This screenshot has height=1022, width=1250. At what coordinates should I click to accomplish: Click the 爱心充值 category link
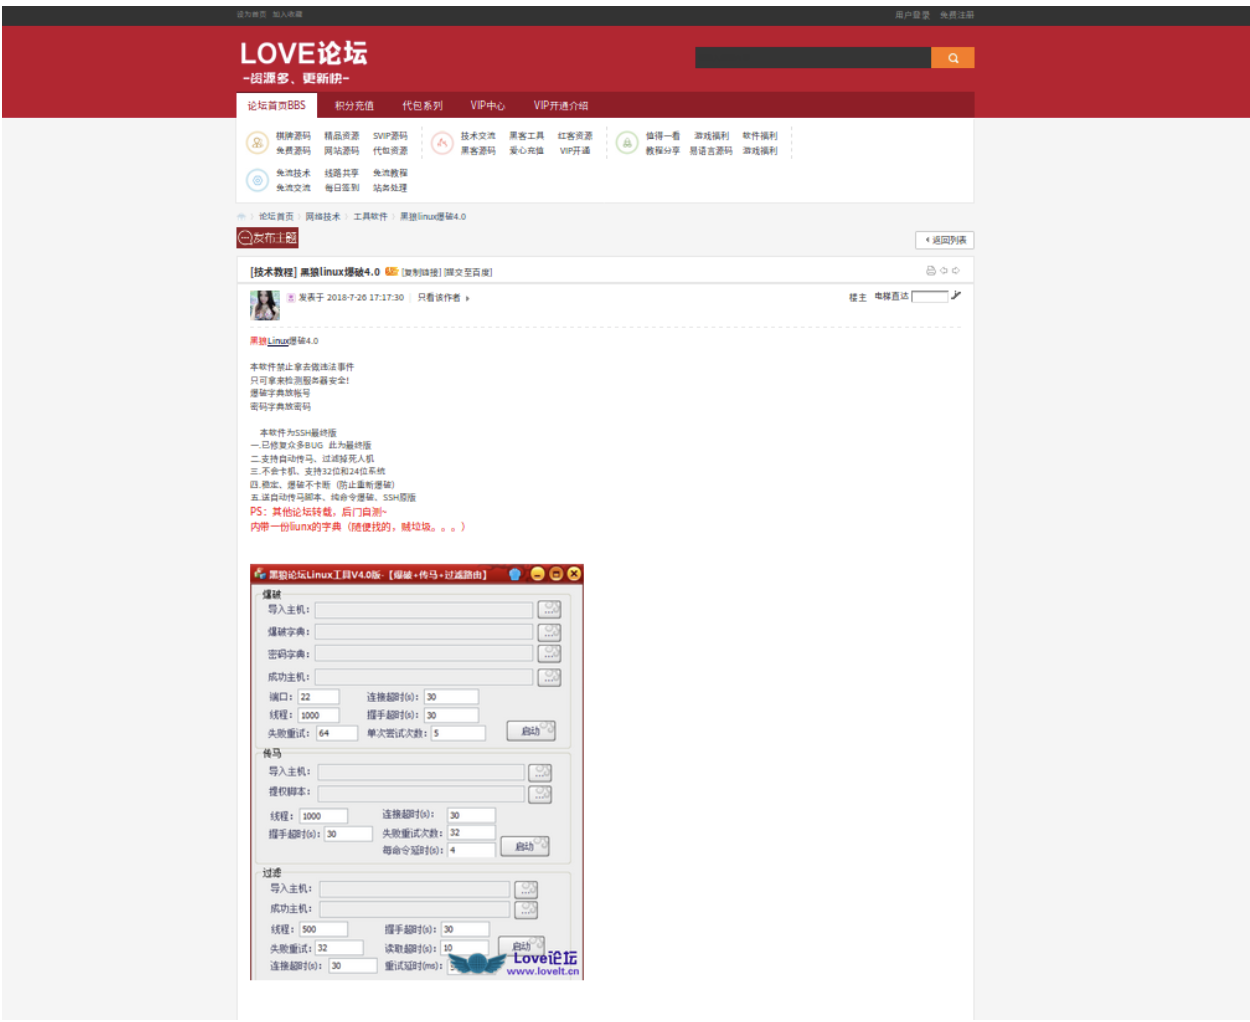526,151
